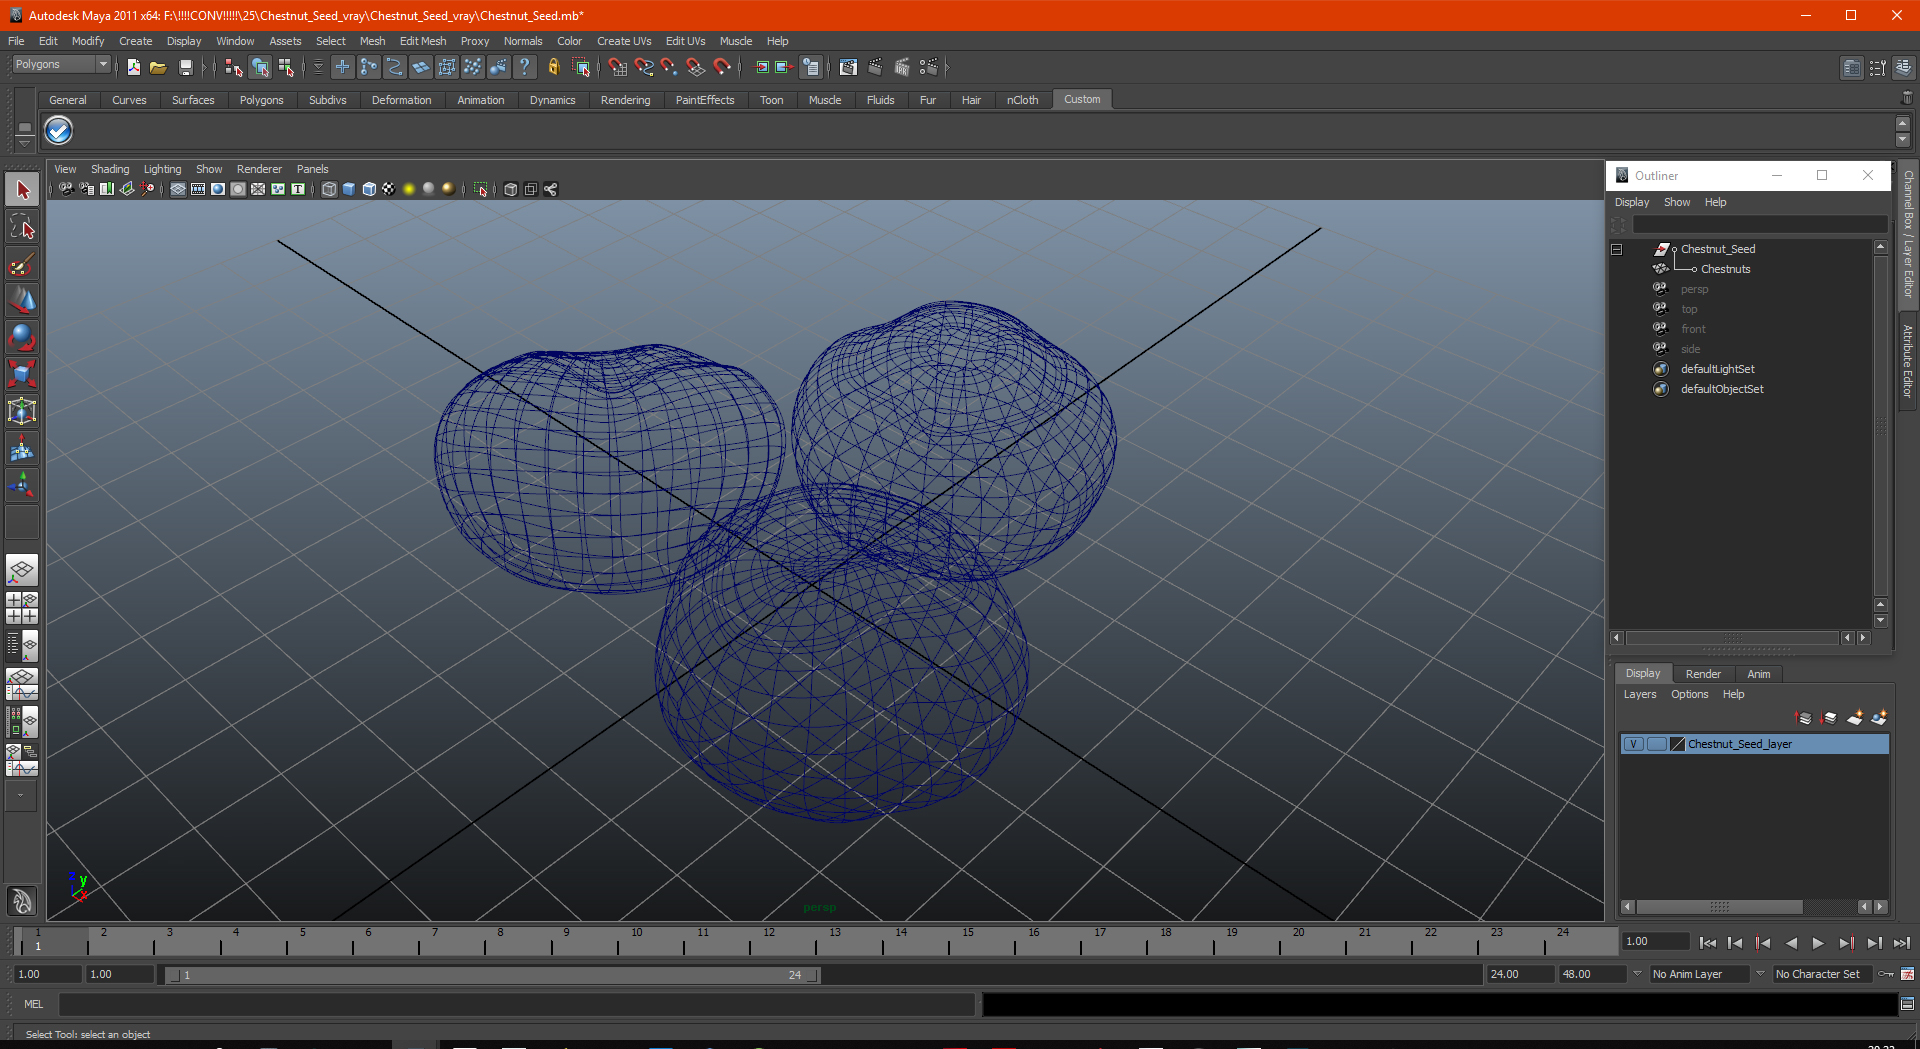Activate the Move tool cone icon
Viewport: 1920px width, 1049px height.
click(x=22, y=300)
